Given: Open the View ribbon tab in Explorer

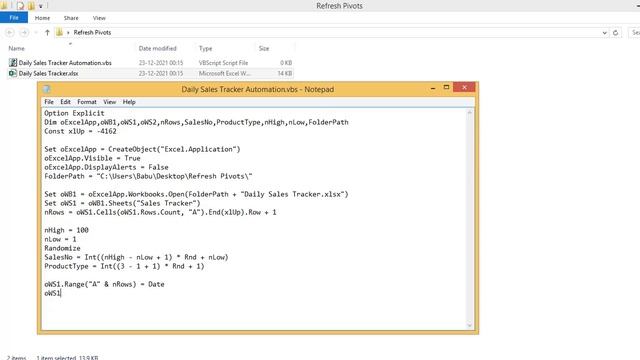Looking at the screenshot, I should (x=99, y=18).
